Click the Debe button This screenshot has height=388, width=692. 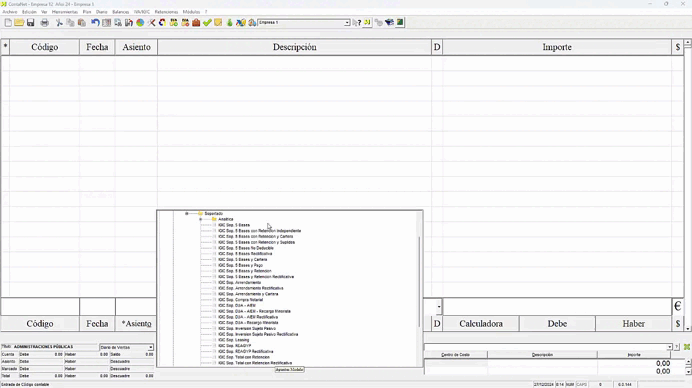click(557, 324)
